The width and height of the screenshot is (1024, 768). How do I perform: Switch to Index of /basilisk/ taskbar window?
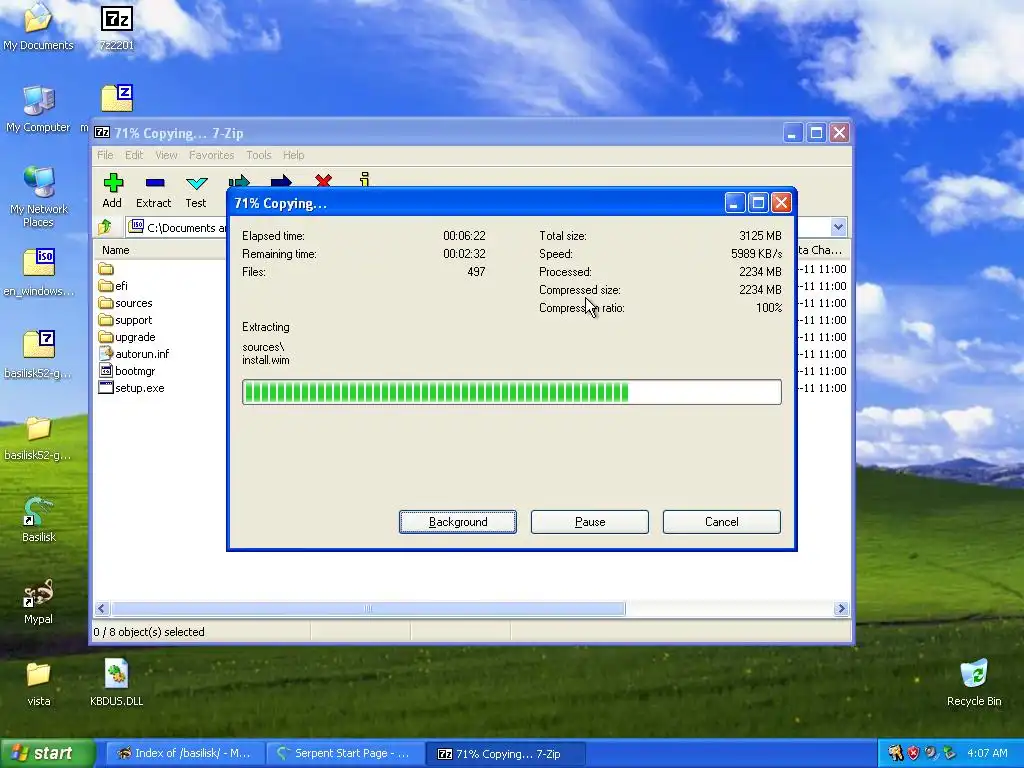point(184,753)
